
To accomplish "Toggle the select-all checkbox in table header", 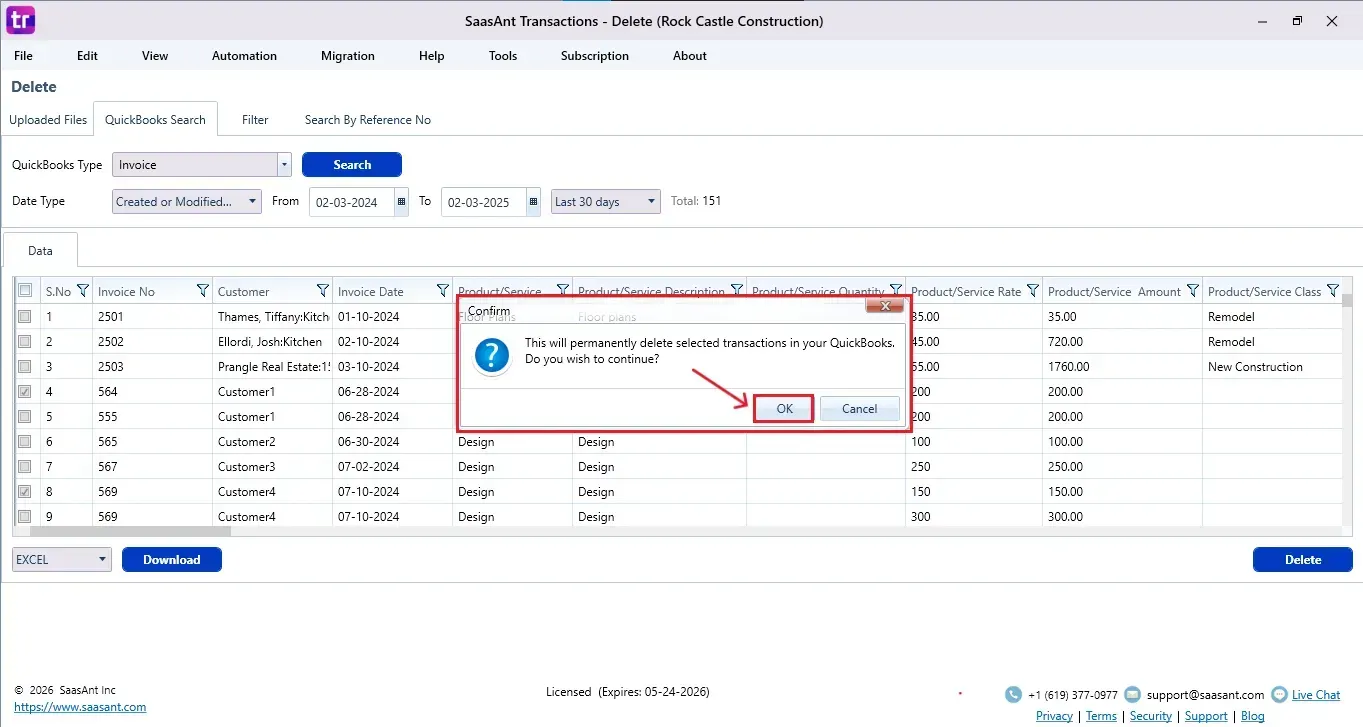I will tap(25, 291).
